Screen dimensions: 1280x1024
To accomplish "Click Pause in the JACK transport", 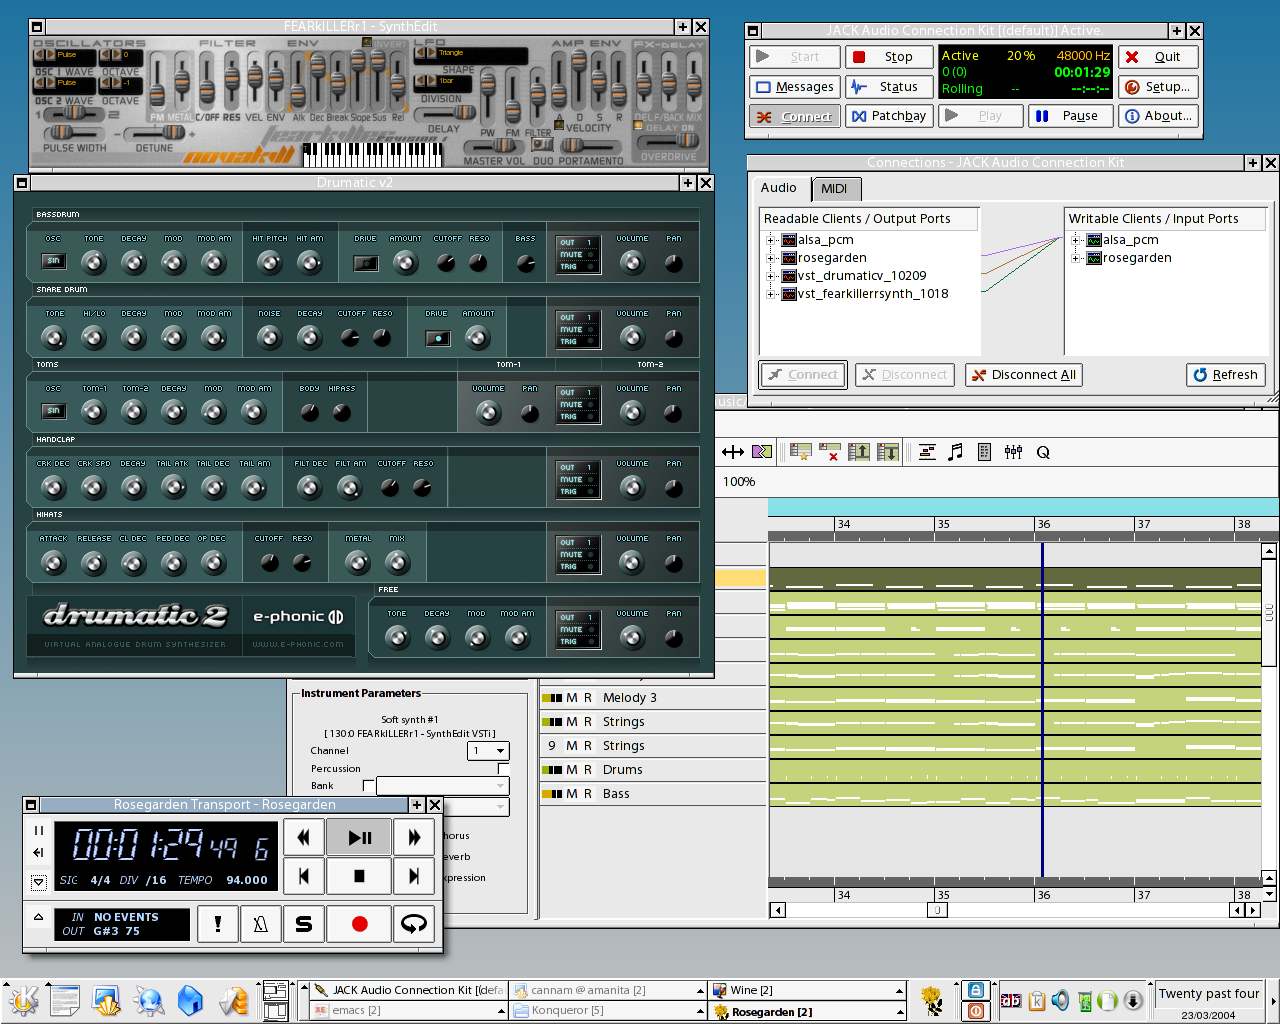I will (1070, 116).
